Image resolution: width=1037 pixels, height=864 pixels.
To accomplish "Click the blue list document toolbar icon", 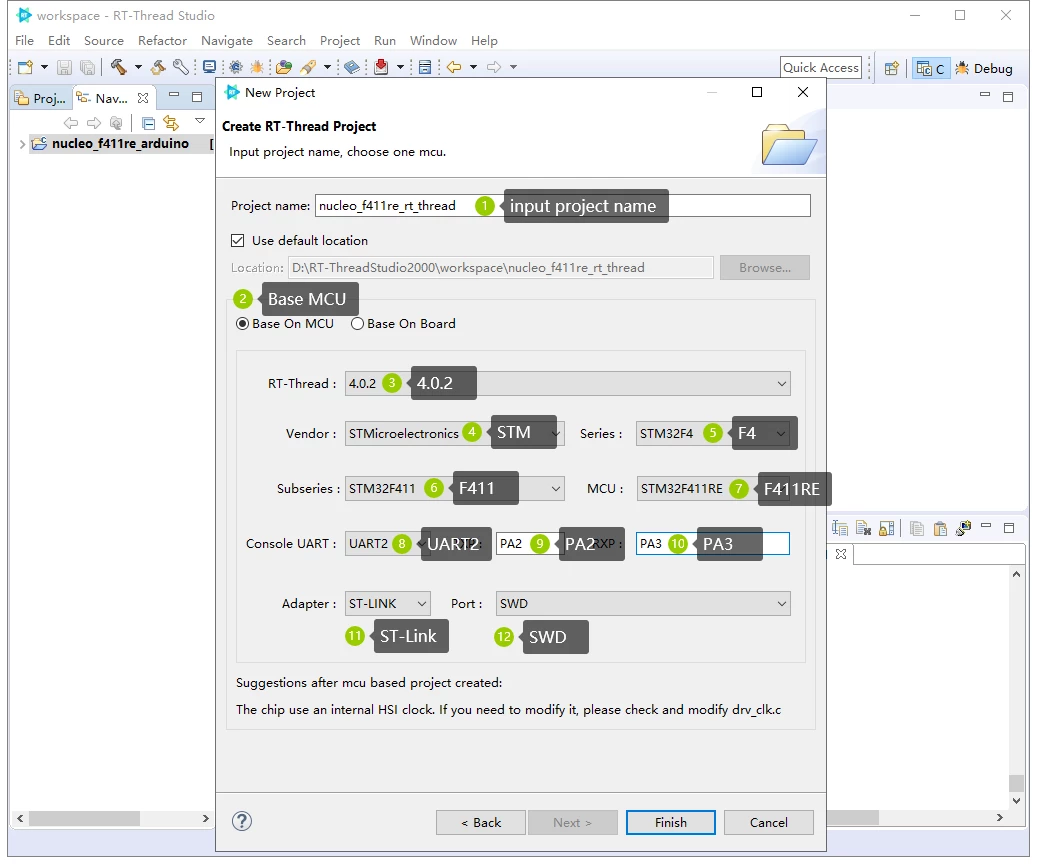I will (x=425, y=67).
